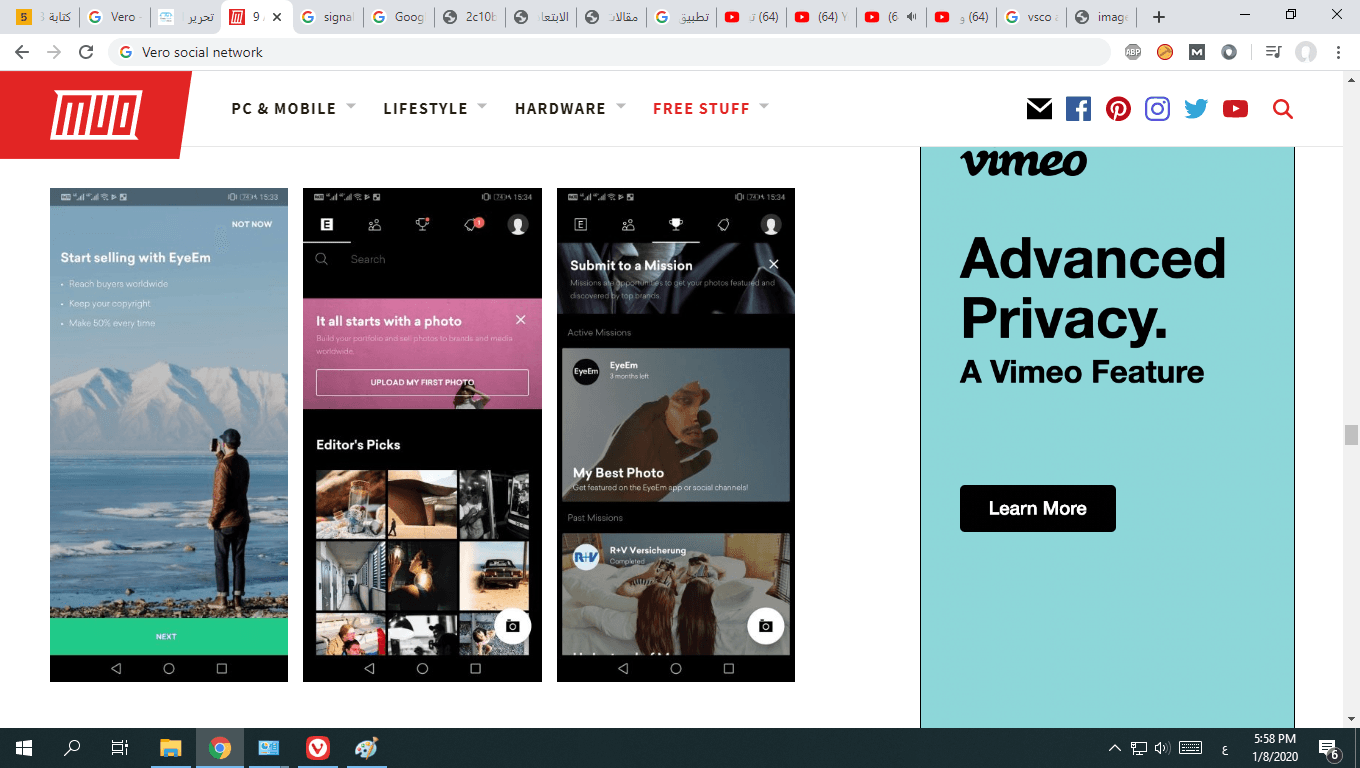Open the red site search magnifier
Screen dimensions: 1360x768
pos(1283,109)
